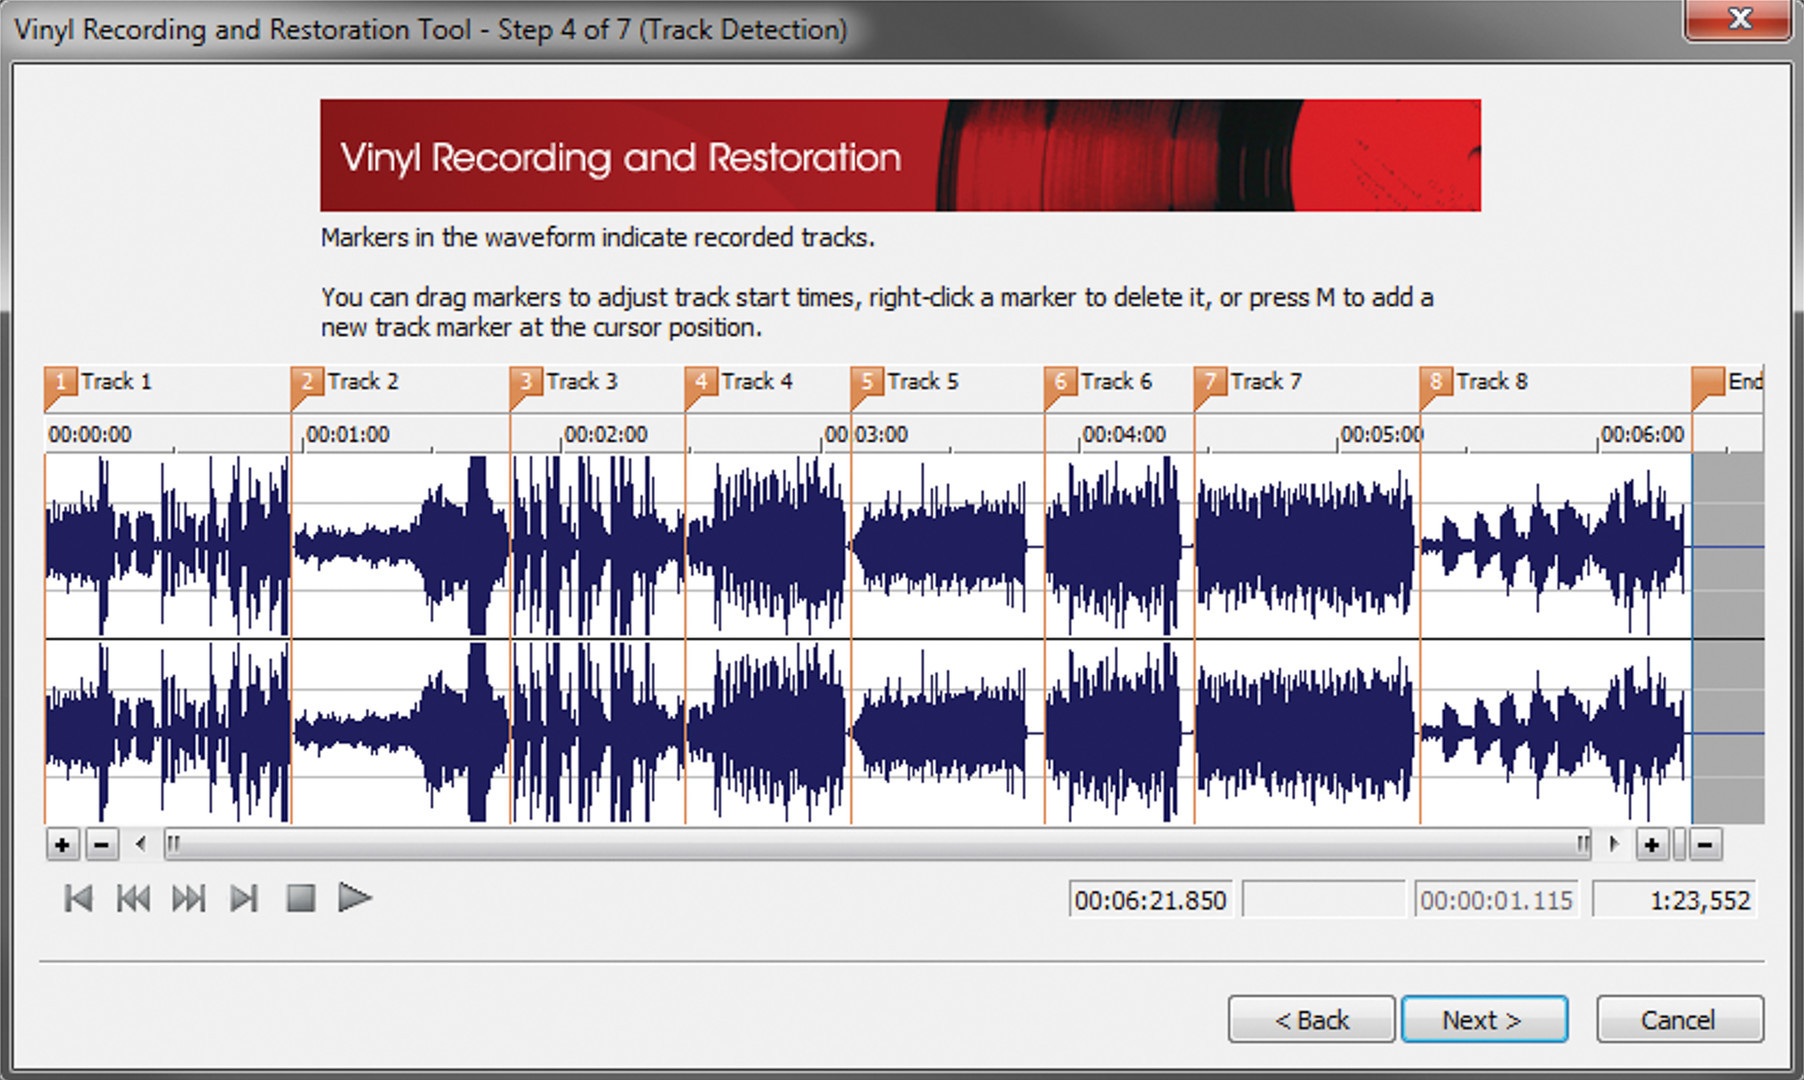Screen dimensions: 1804x1080
Task: Select the Track 8 marker flag
Action: pyautogui.click(x=1436, y=384)
